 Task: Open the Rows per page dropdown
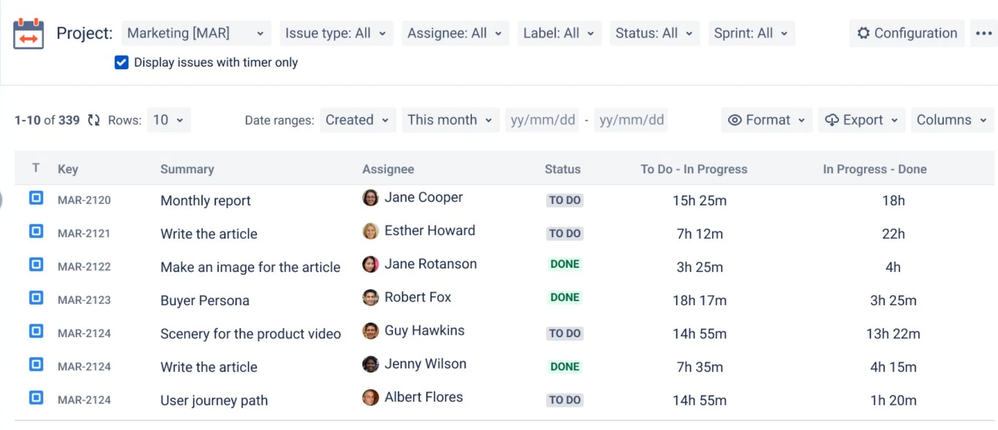pos(167,120)
